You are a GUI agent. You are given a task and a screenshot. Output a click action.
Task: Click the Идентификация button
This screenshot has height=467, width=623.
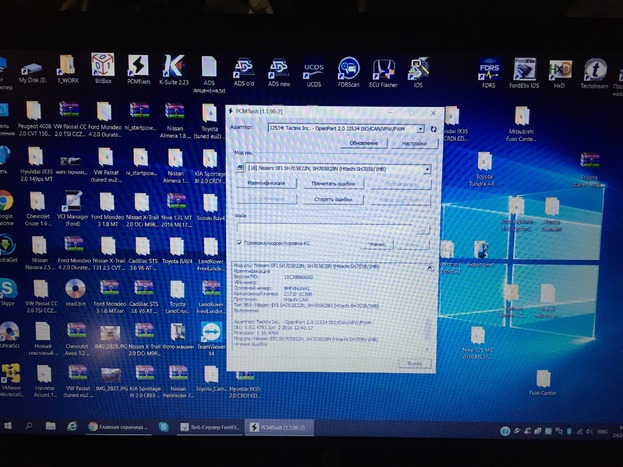266,184
